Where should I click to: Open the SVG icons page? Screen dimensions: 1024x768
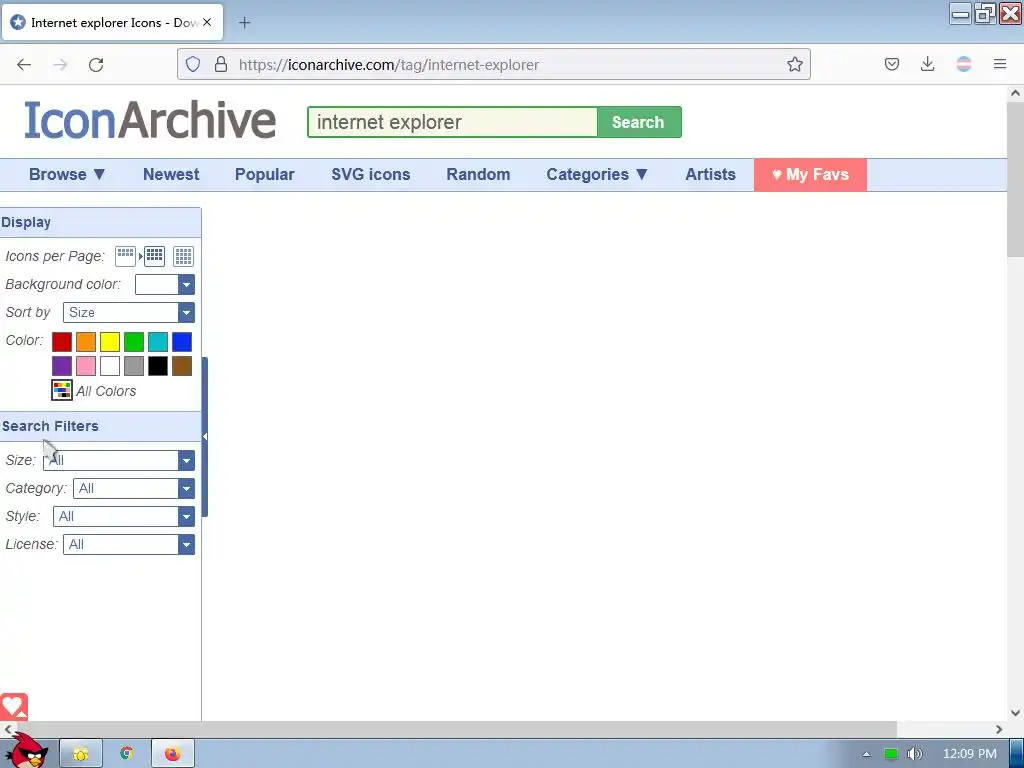click(370, 174)
